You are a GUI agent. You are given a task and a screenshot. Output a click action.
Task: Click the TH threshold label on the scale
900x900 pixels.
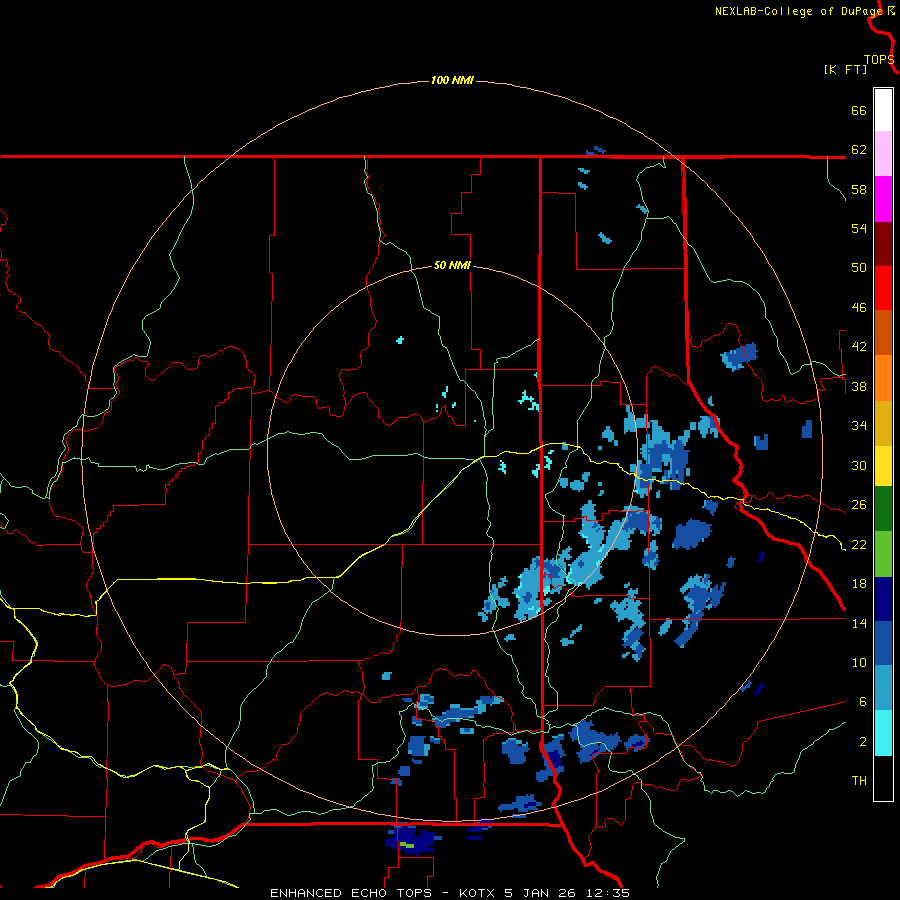[859, 781]
